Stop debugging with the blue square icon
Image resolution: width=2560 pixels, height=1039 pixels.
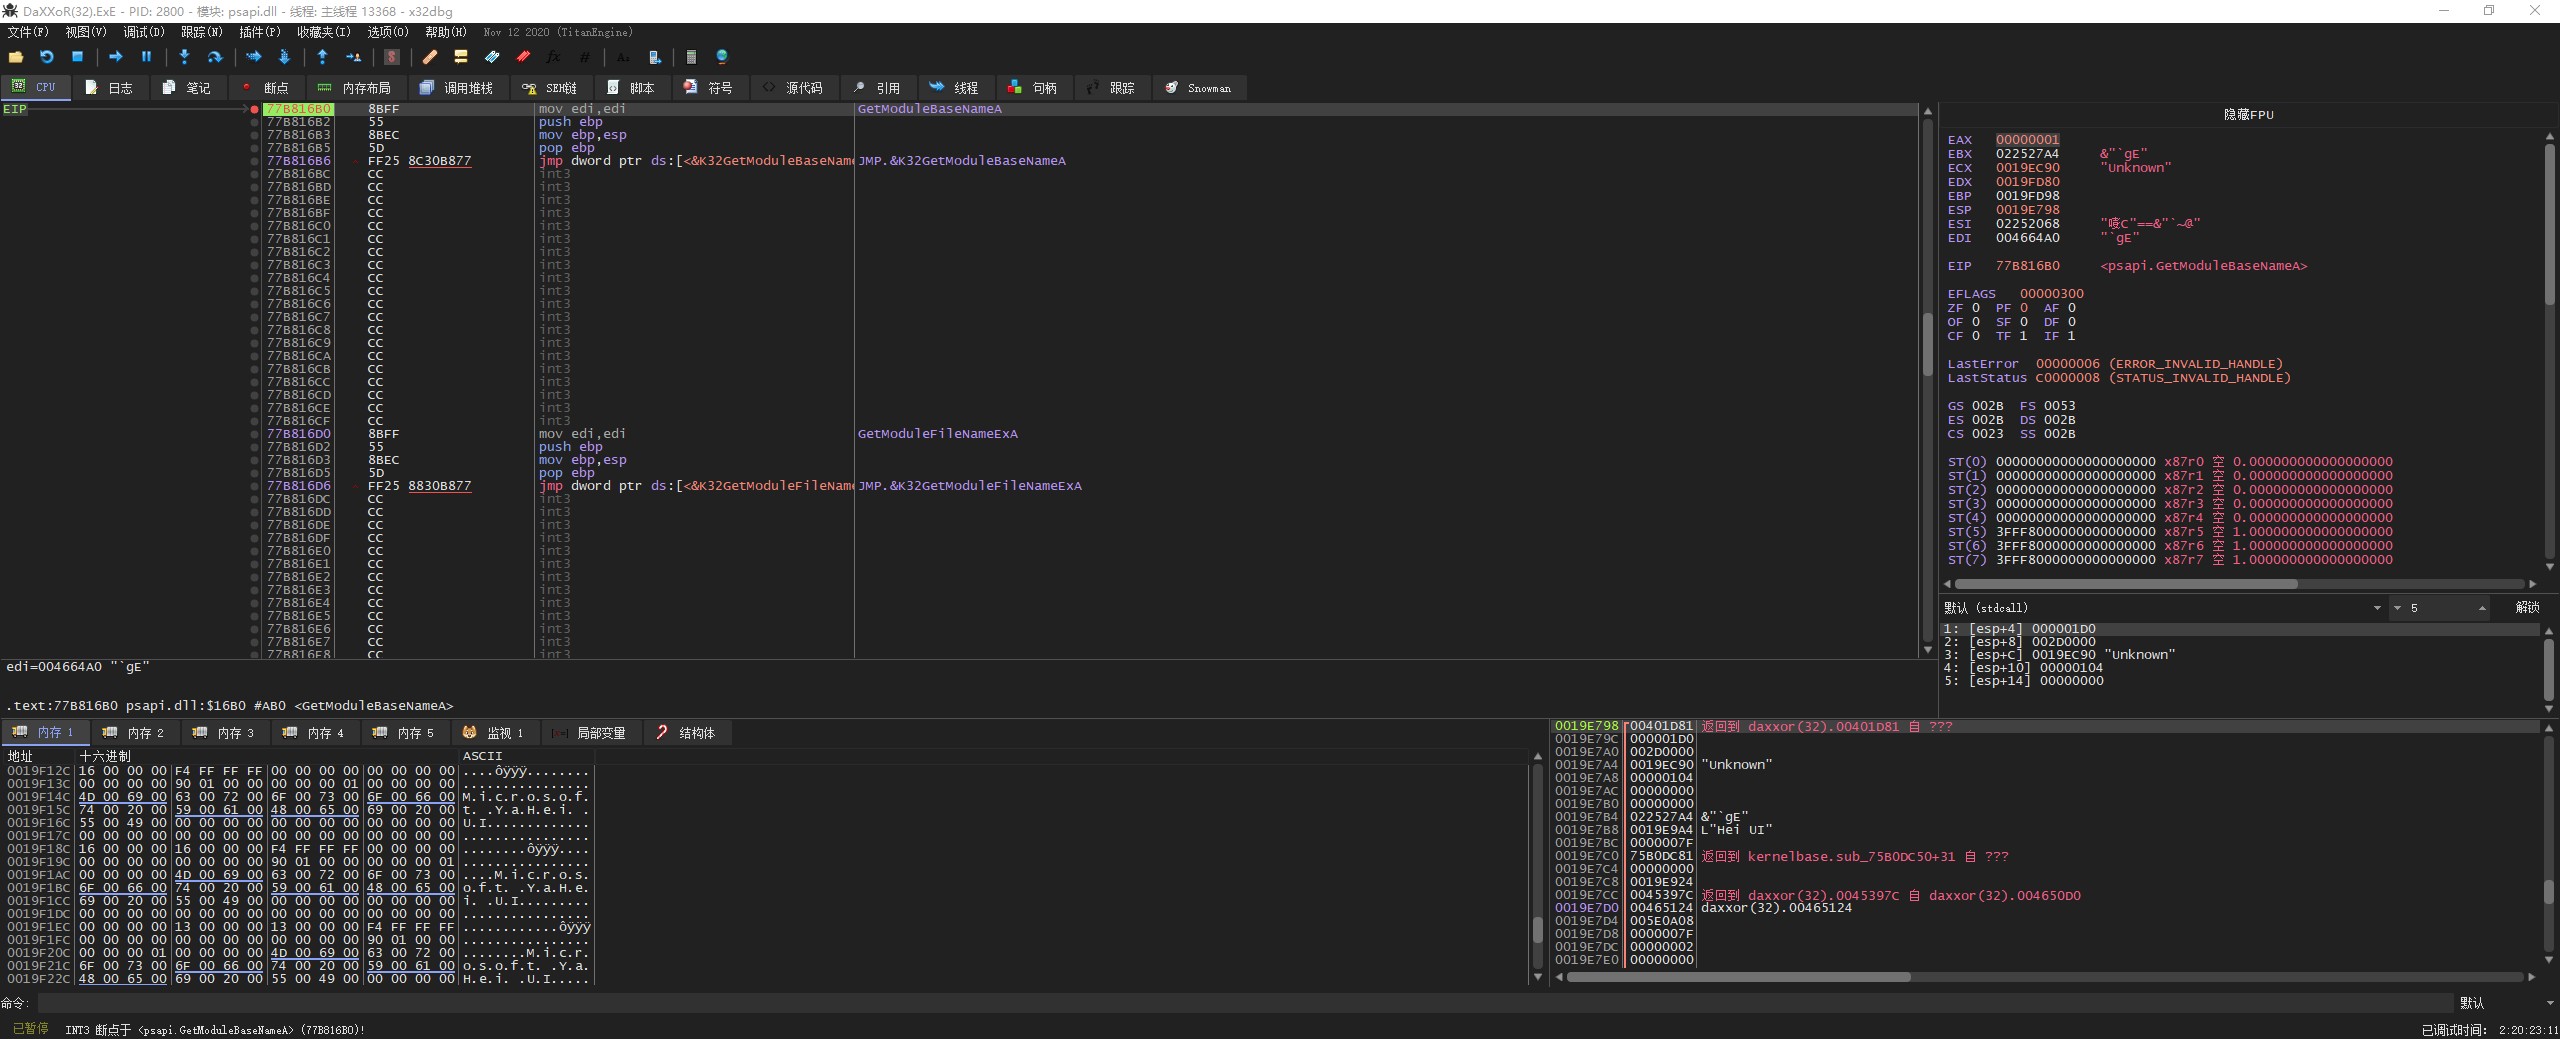coord(77,57)
